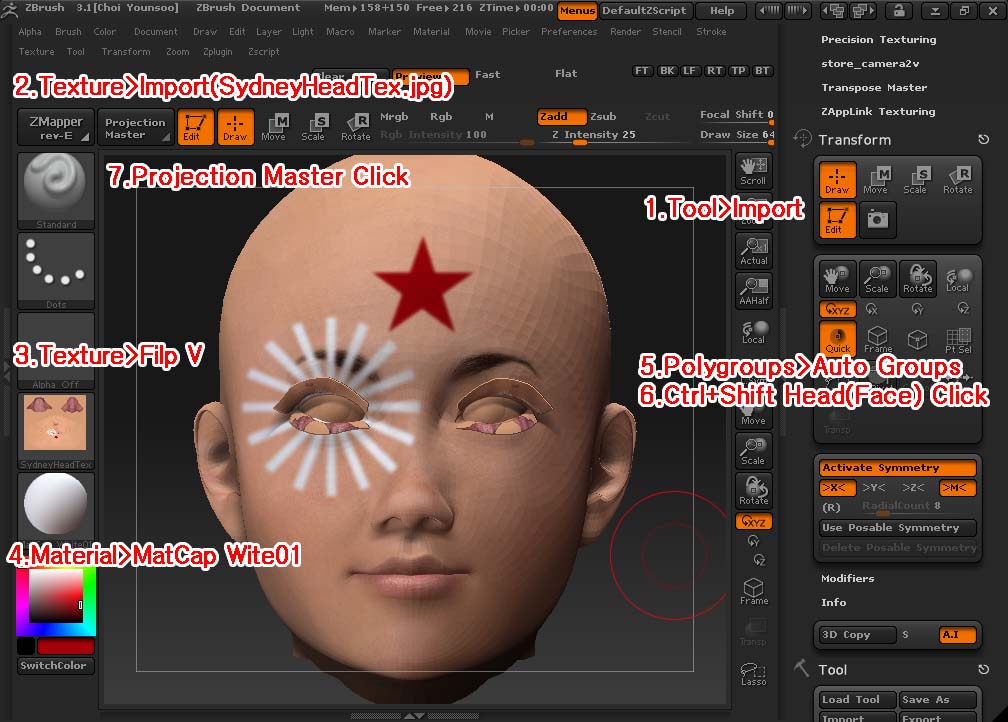Toggle Edit mode in the top shelf
Screen dimensions: 1008x722
[195, 127]
